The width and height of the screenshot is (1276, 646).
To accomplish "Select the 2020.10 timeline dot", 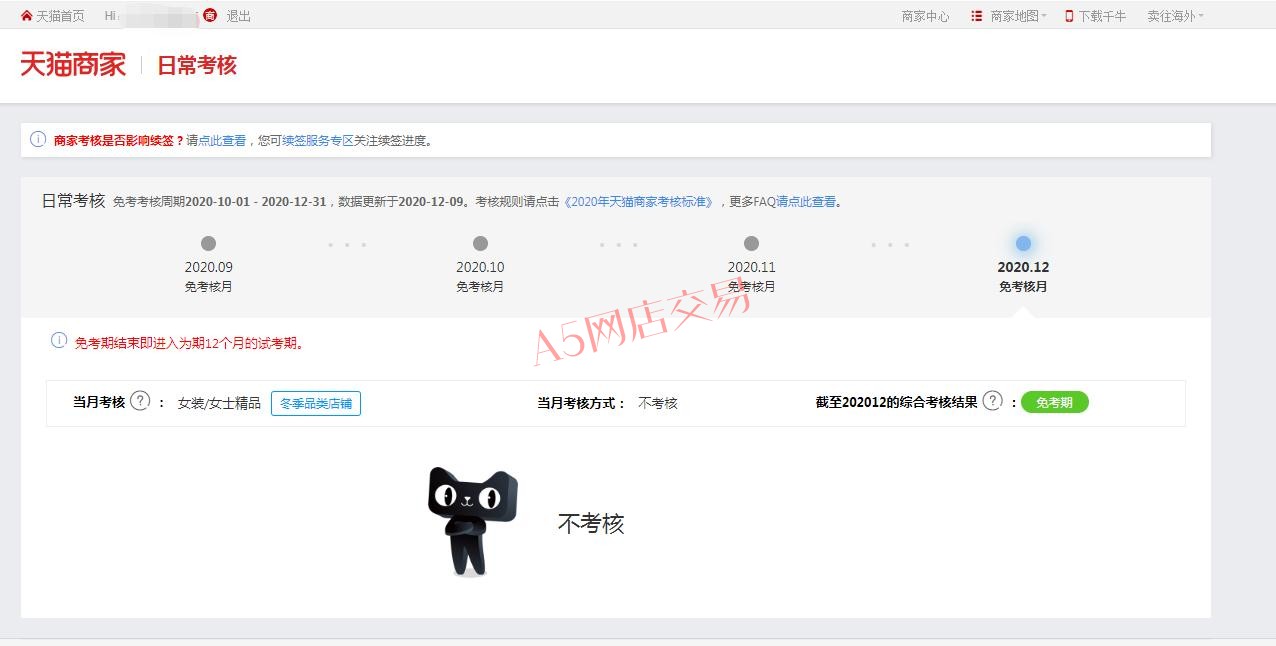I will tap(480, 243).
